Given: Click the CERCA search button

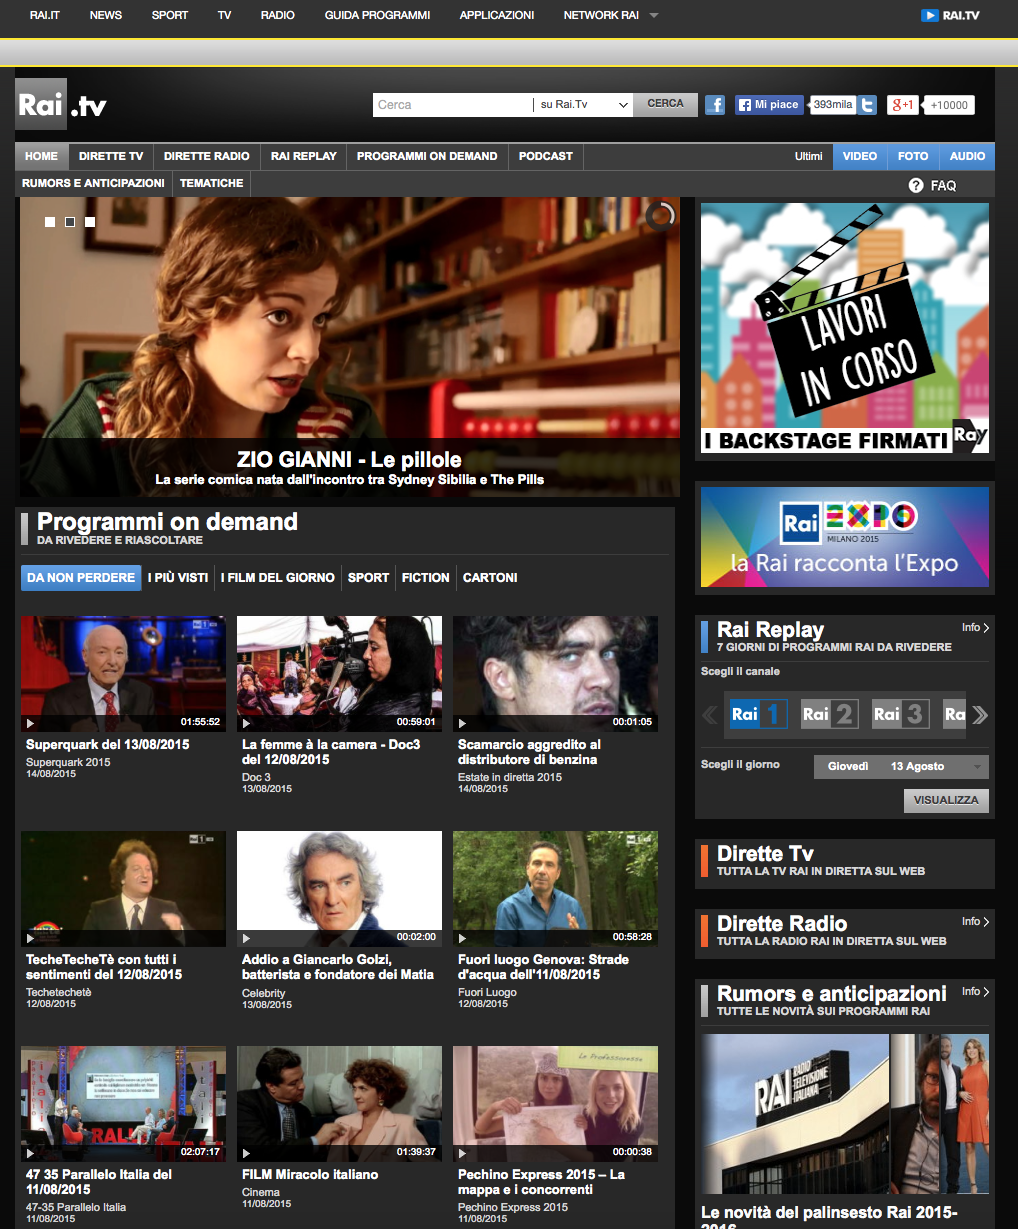Looking at the screenshot, I should (x=665, y=104).
